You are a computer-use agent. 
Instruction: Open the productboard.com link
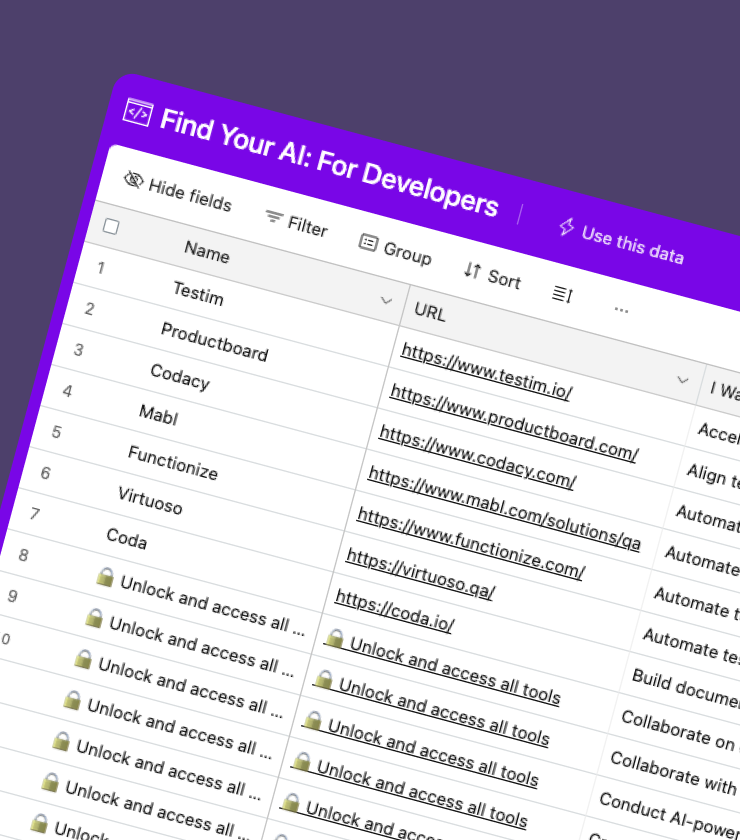(514, 423)
